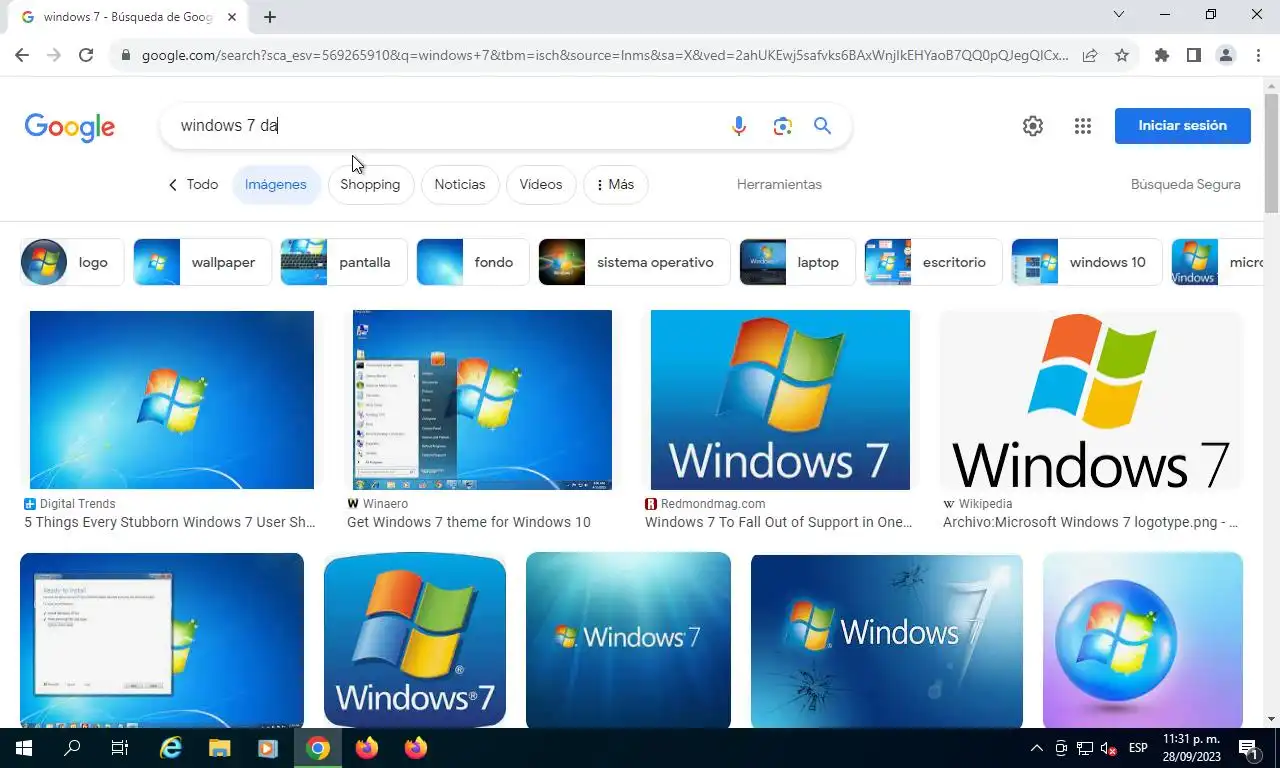View site information lock icon
1280x768 pixels.
[x=126, y=56]
